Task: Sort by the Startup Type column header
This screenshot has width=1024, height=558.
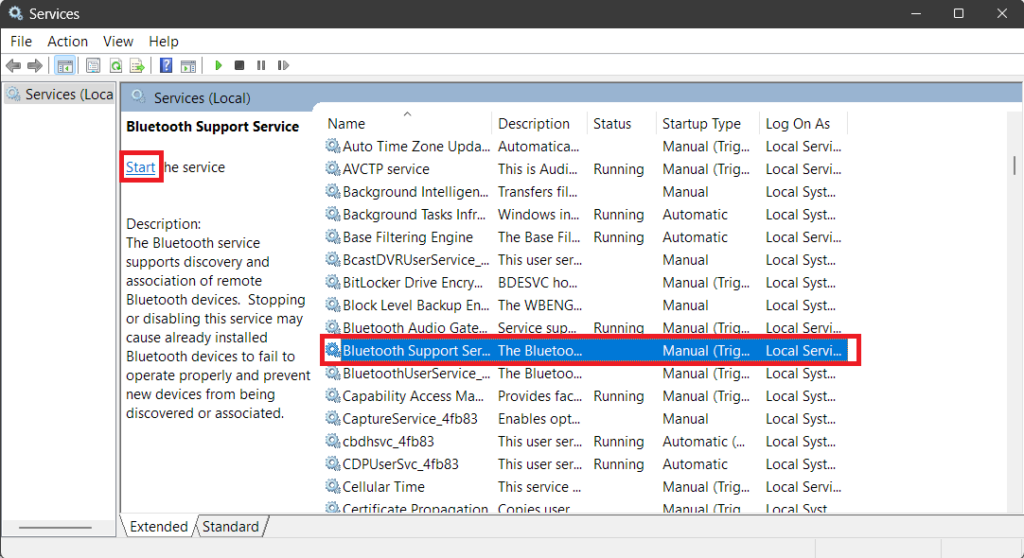Action: click(701, 124)
